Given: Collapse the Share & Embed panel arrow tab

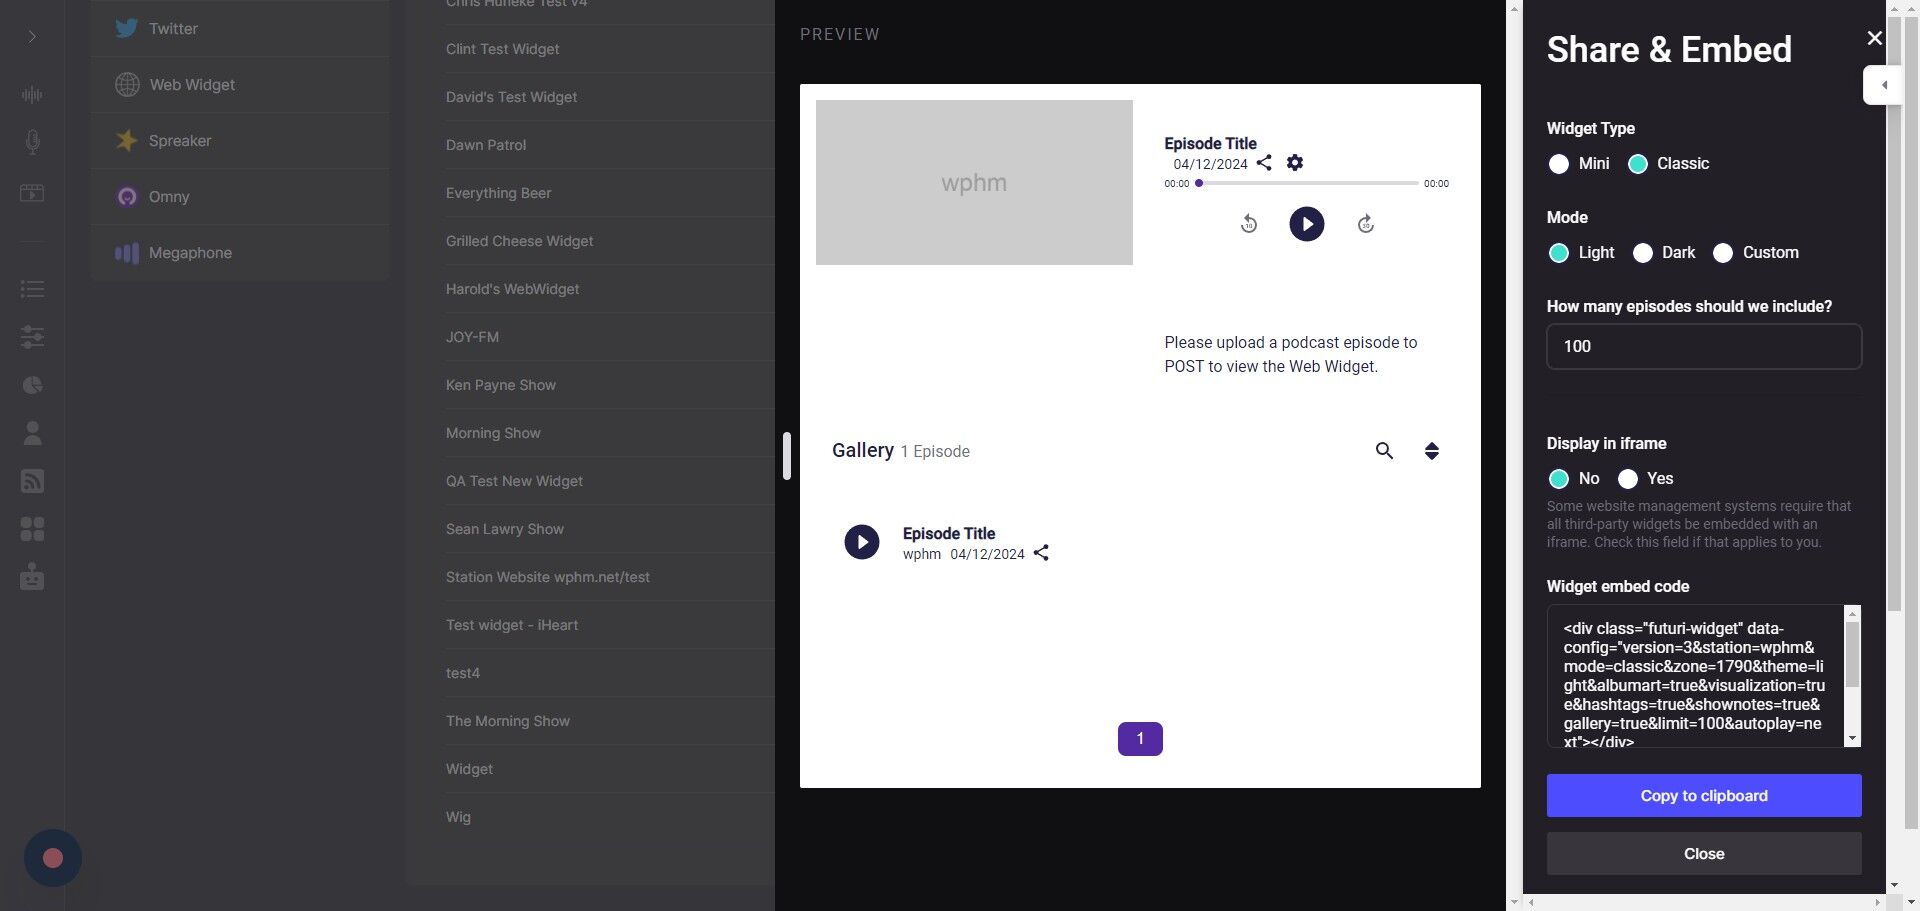Looking at the screenshot, I should tap(1883, 85).
